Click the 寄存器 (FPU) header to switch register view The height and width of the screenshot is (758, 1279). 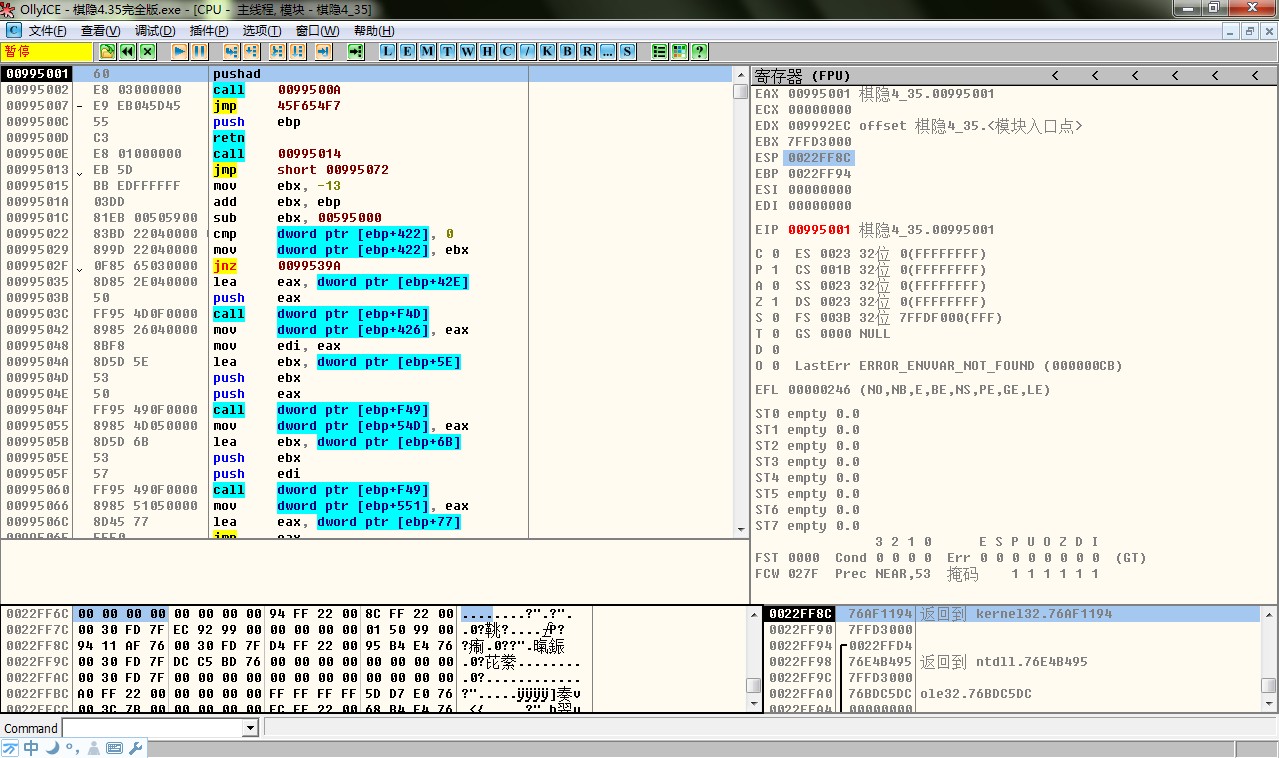[x=802, y=75]
